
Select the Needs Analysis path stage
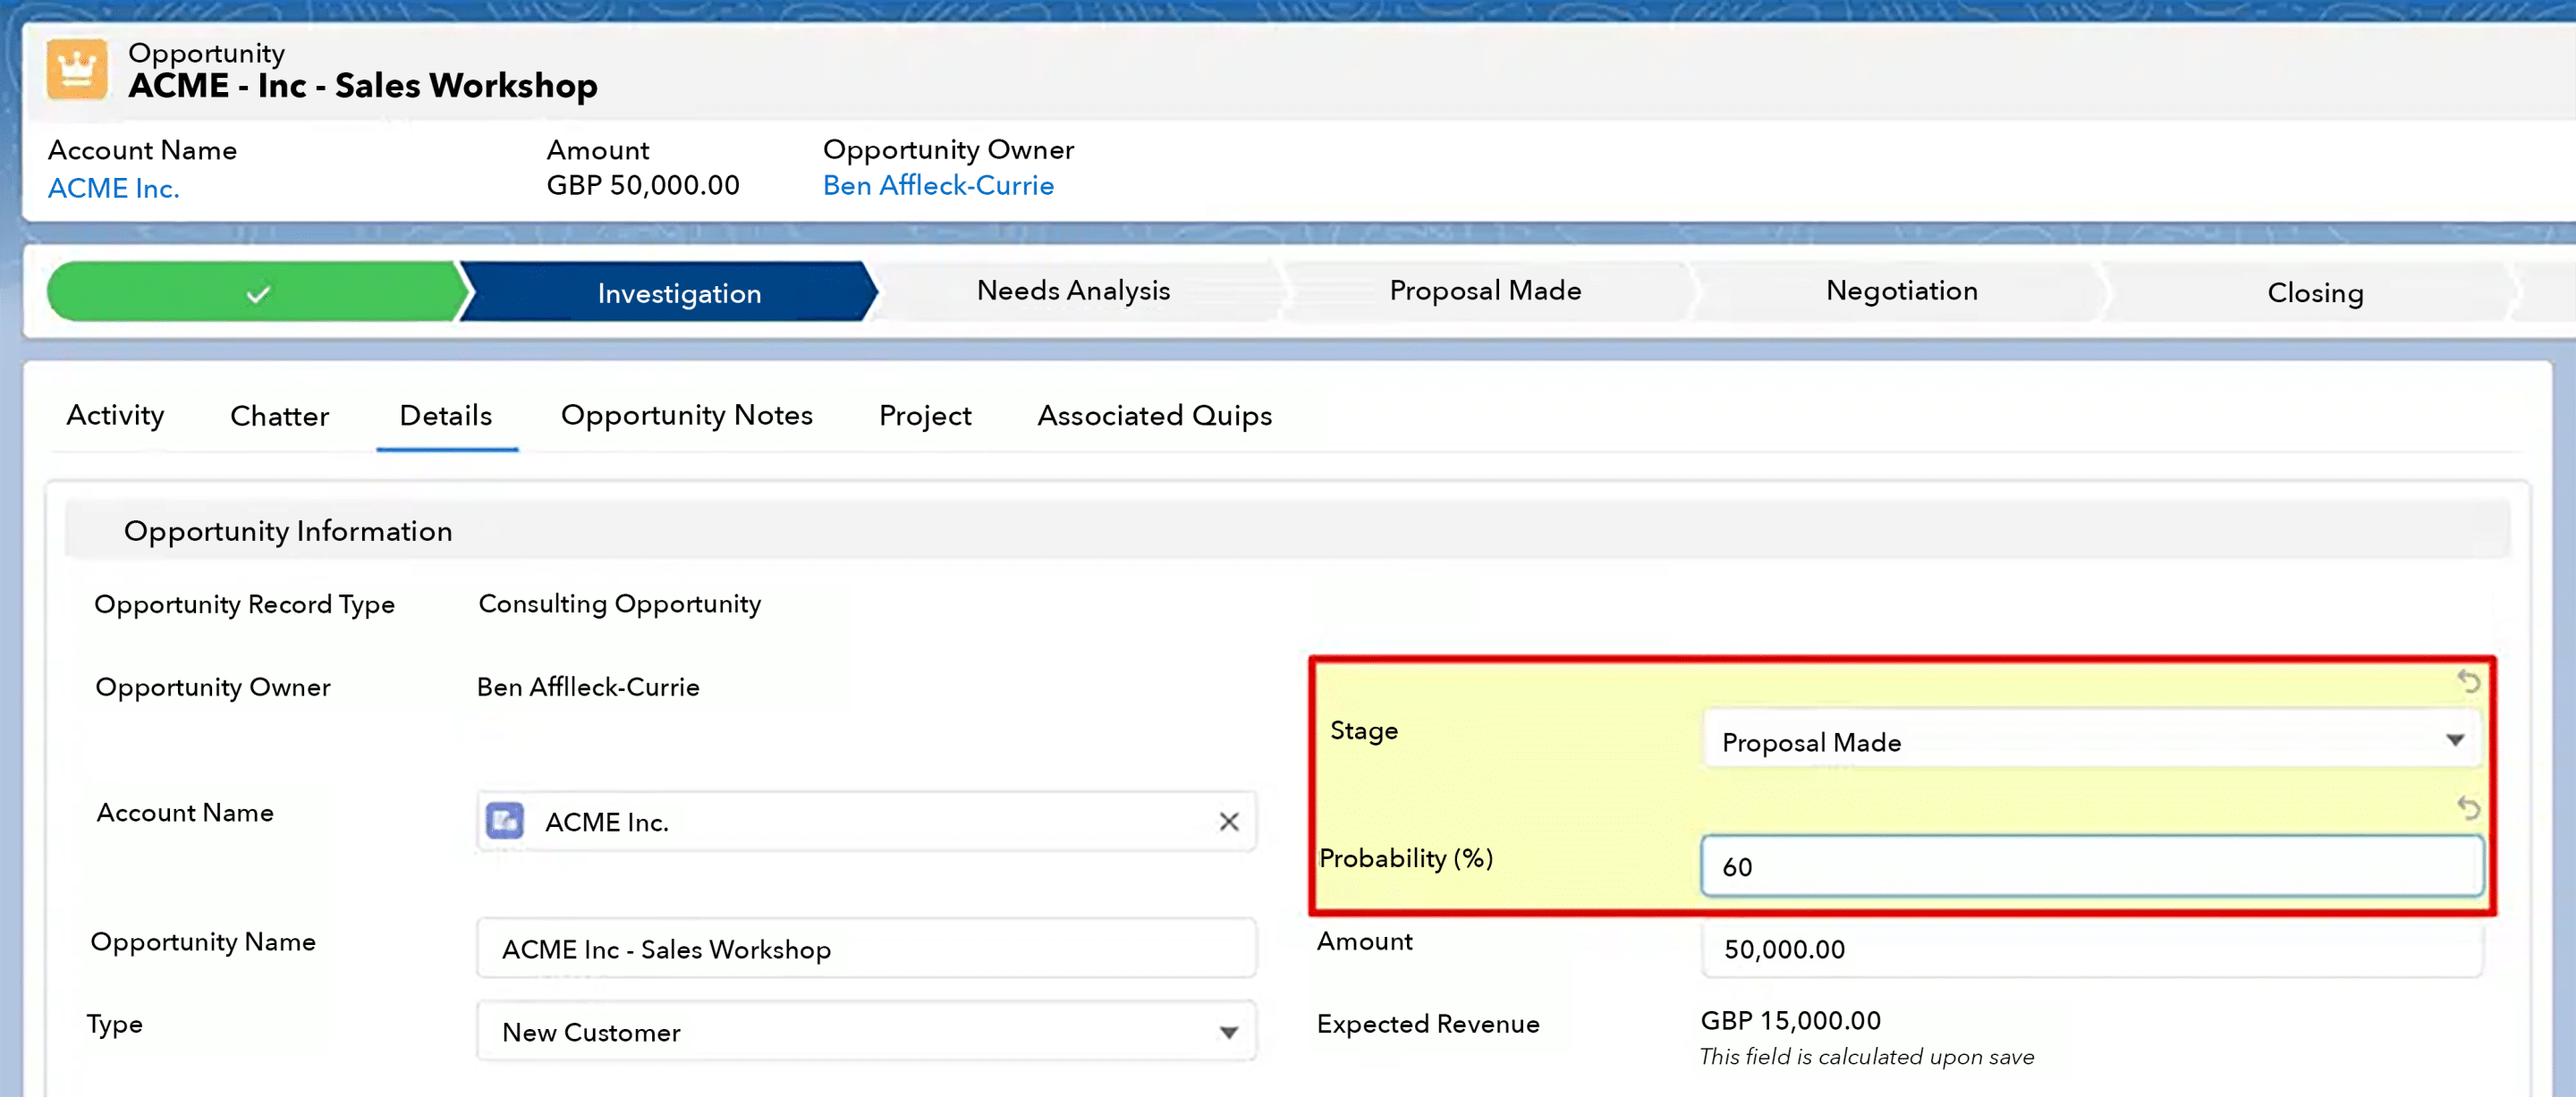coord(1073,291)
